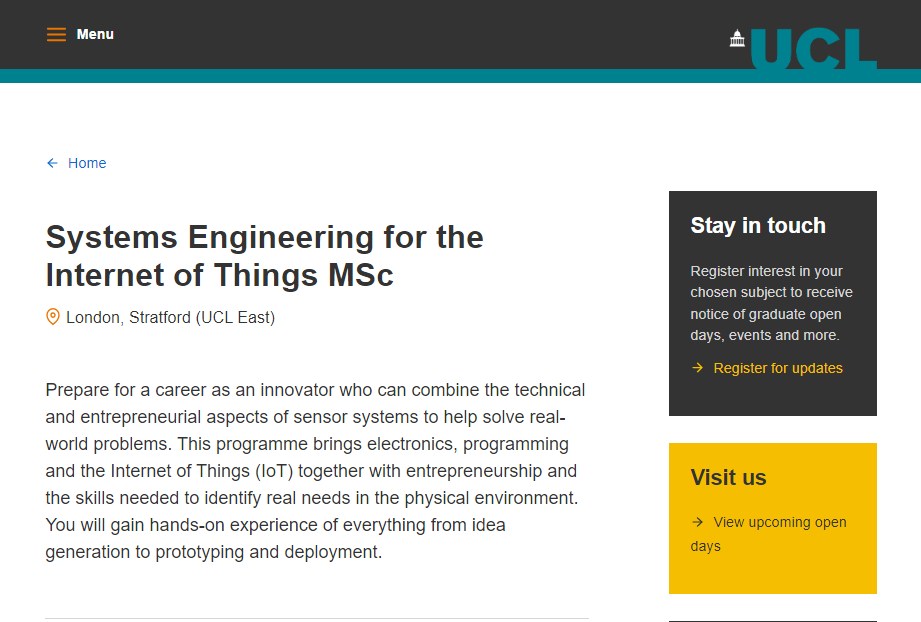Click the arrow beside Register for updates

tap(698, 367)
